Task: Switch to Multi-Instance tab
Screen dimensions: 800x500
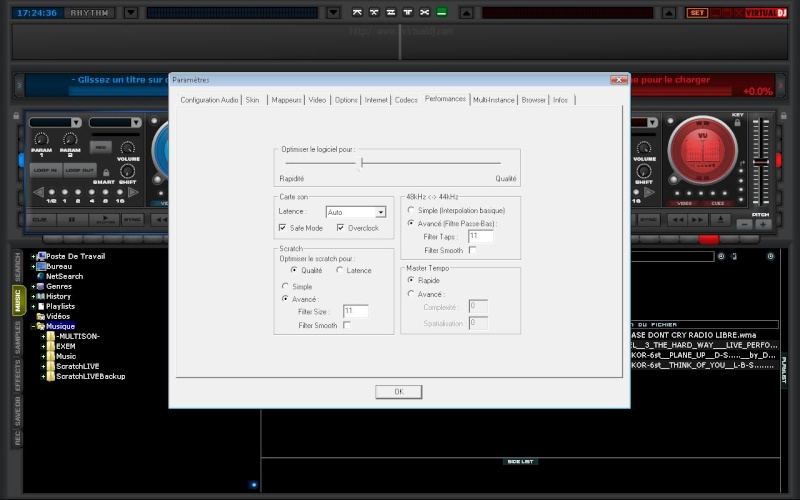Action: (x=493, y=100)
